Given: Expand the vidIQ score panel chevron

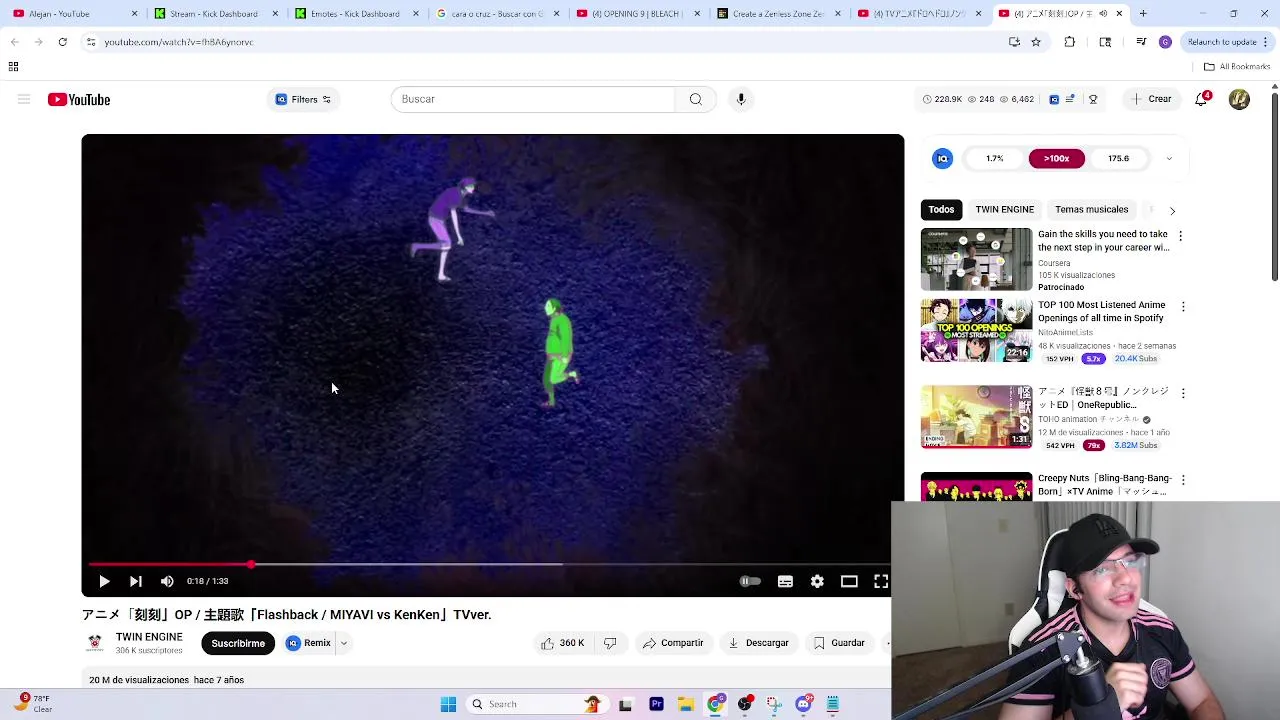Looking at the screenshot, I should click(1169, 158).
